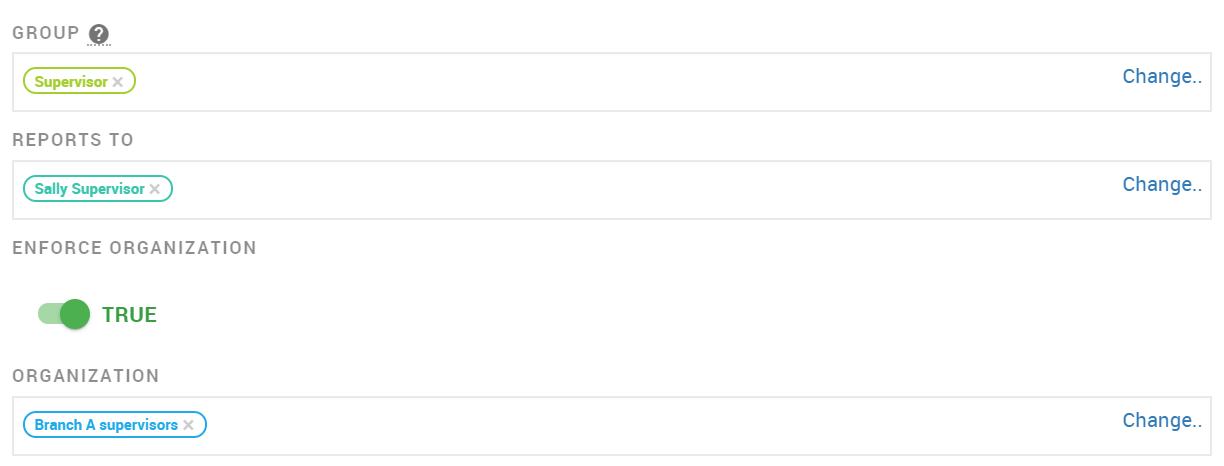Remove the Supervisor tag with its x
Image resolution: width=1224 pixels, height=466 pixels.
pyautogui.click(x=118, y=82)
